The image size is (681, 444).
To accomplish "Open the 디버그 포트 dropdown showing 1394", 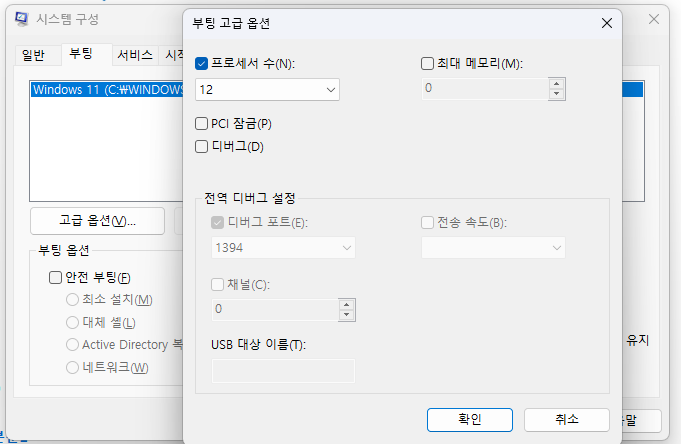I will click(283, 248).
